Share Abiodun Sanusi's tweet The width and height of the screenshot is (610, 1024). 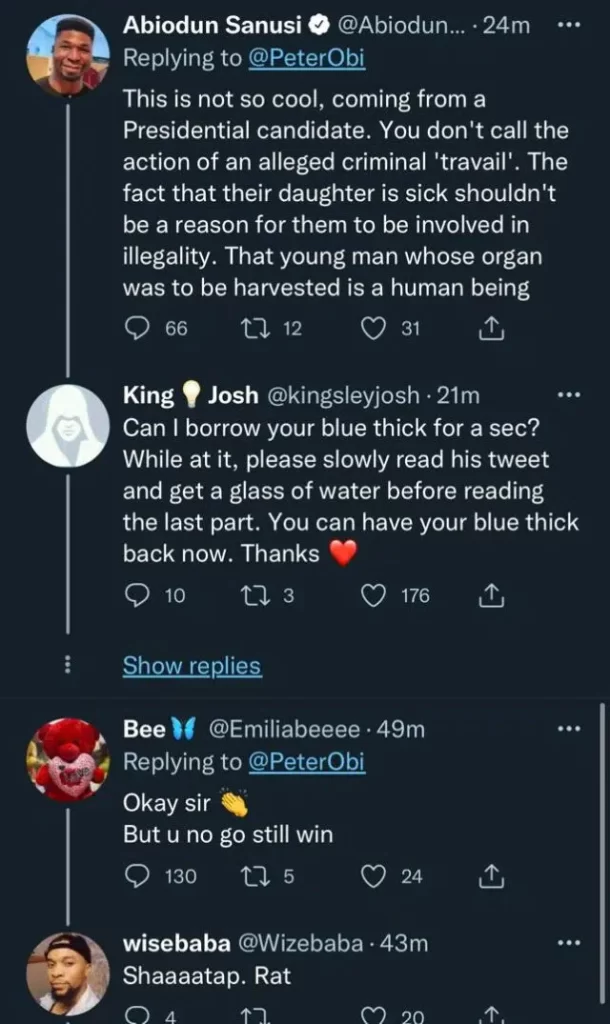coord(490,328)
